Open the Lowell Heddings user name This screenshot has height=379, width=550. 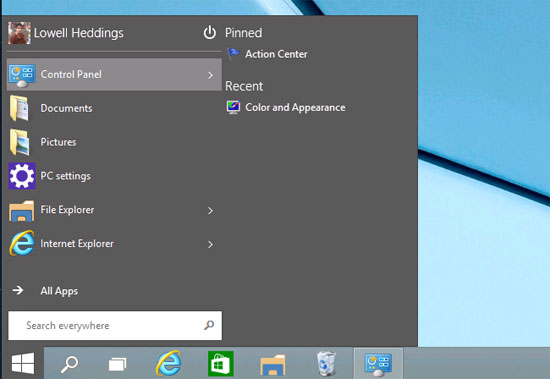pyautogui.click(x=79, y=33)
